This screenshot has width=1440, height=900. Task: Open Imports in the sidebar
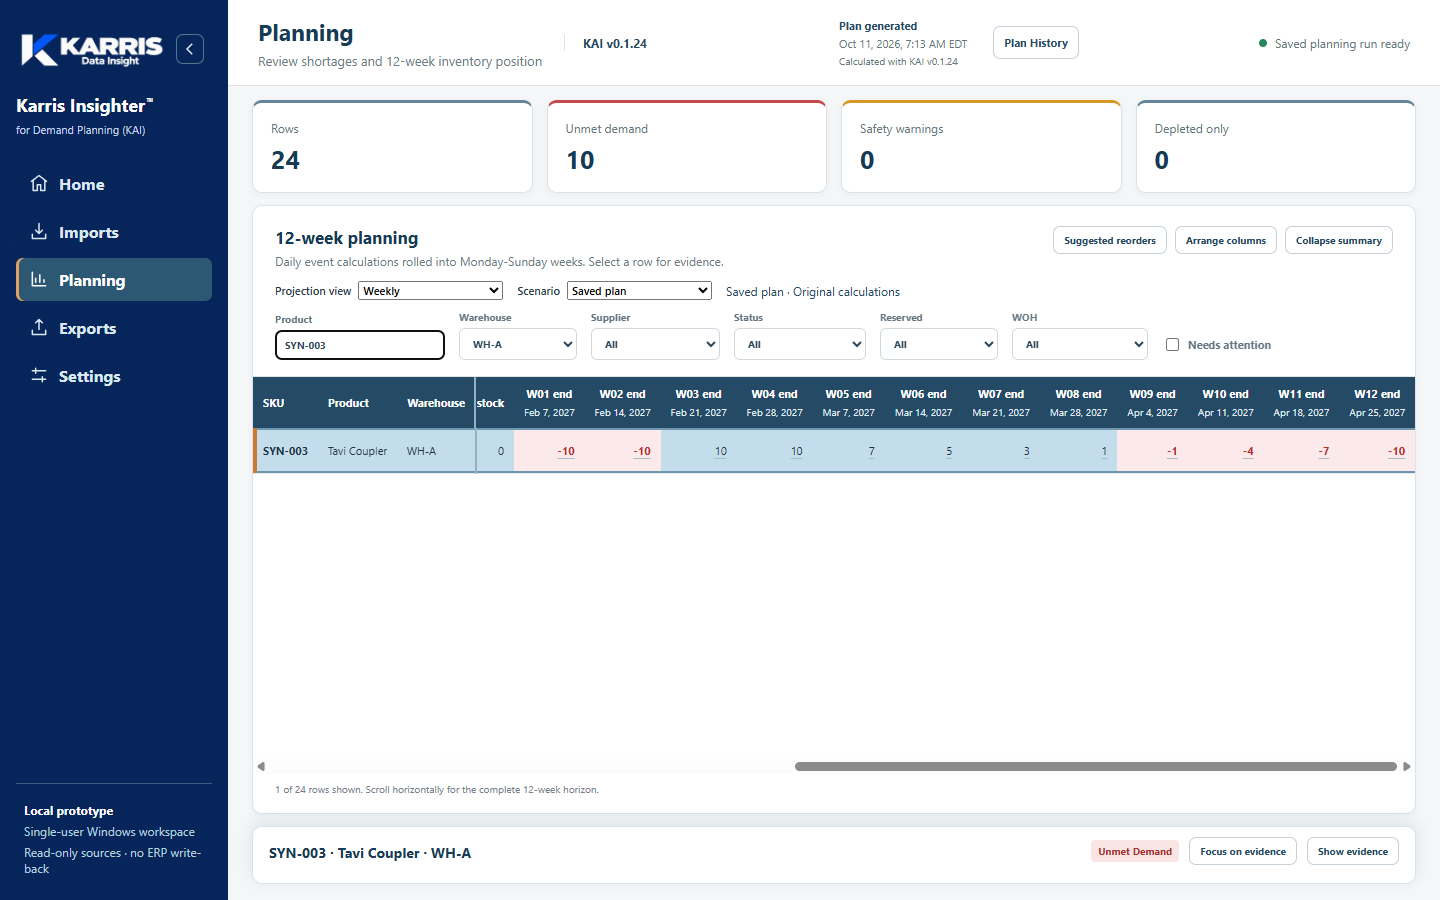pos(114,232)
